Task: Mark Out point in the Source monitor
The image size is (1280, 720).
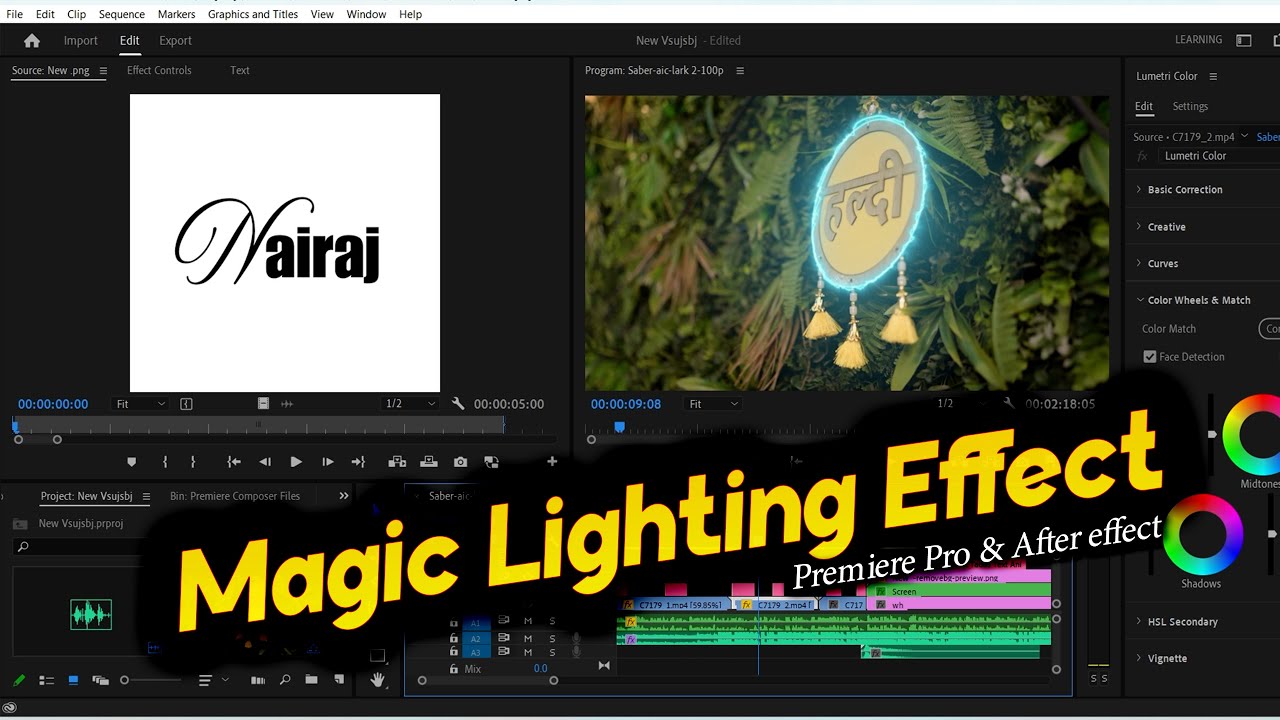Action: (192, 462)
